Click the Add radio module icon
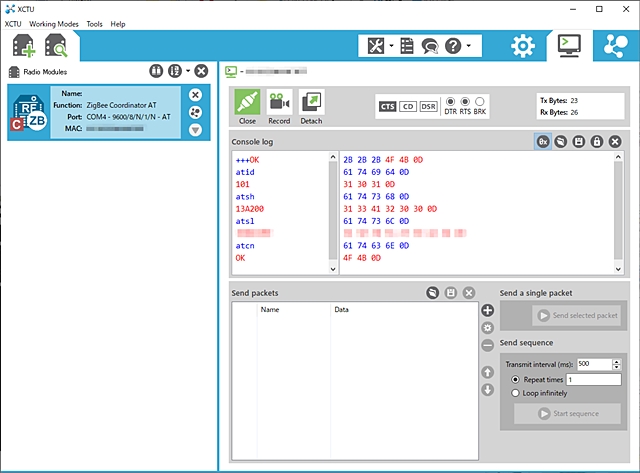 (x=23, y=45)
